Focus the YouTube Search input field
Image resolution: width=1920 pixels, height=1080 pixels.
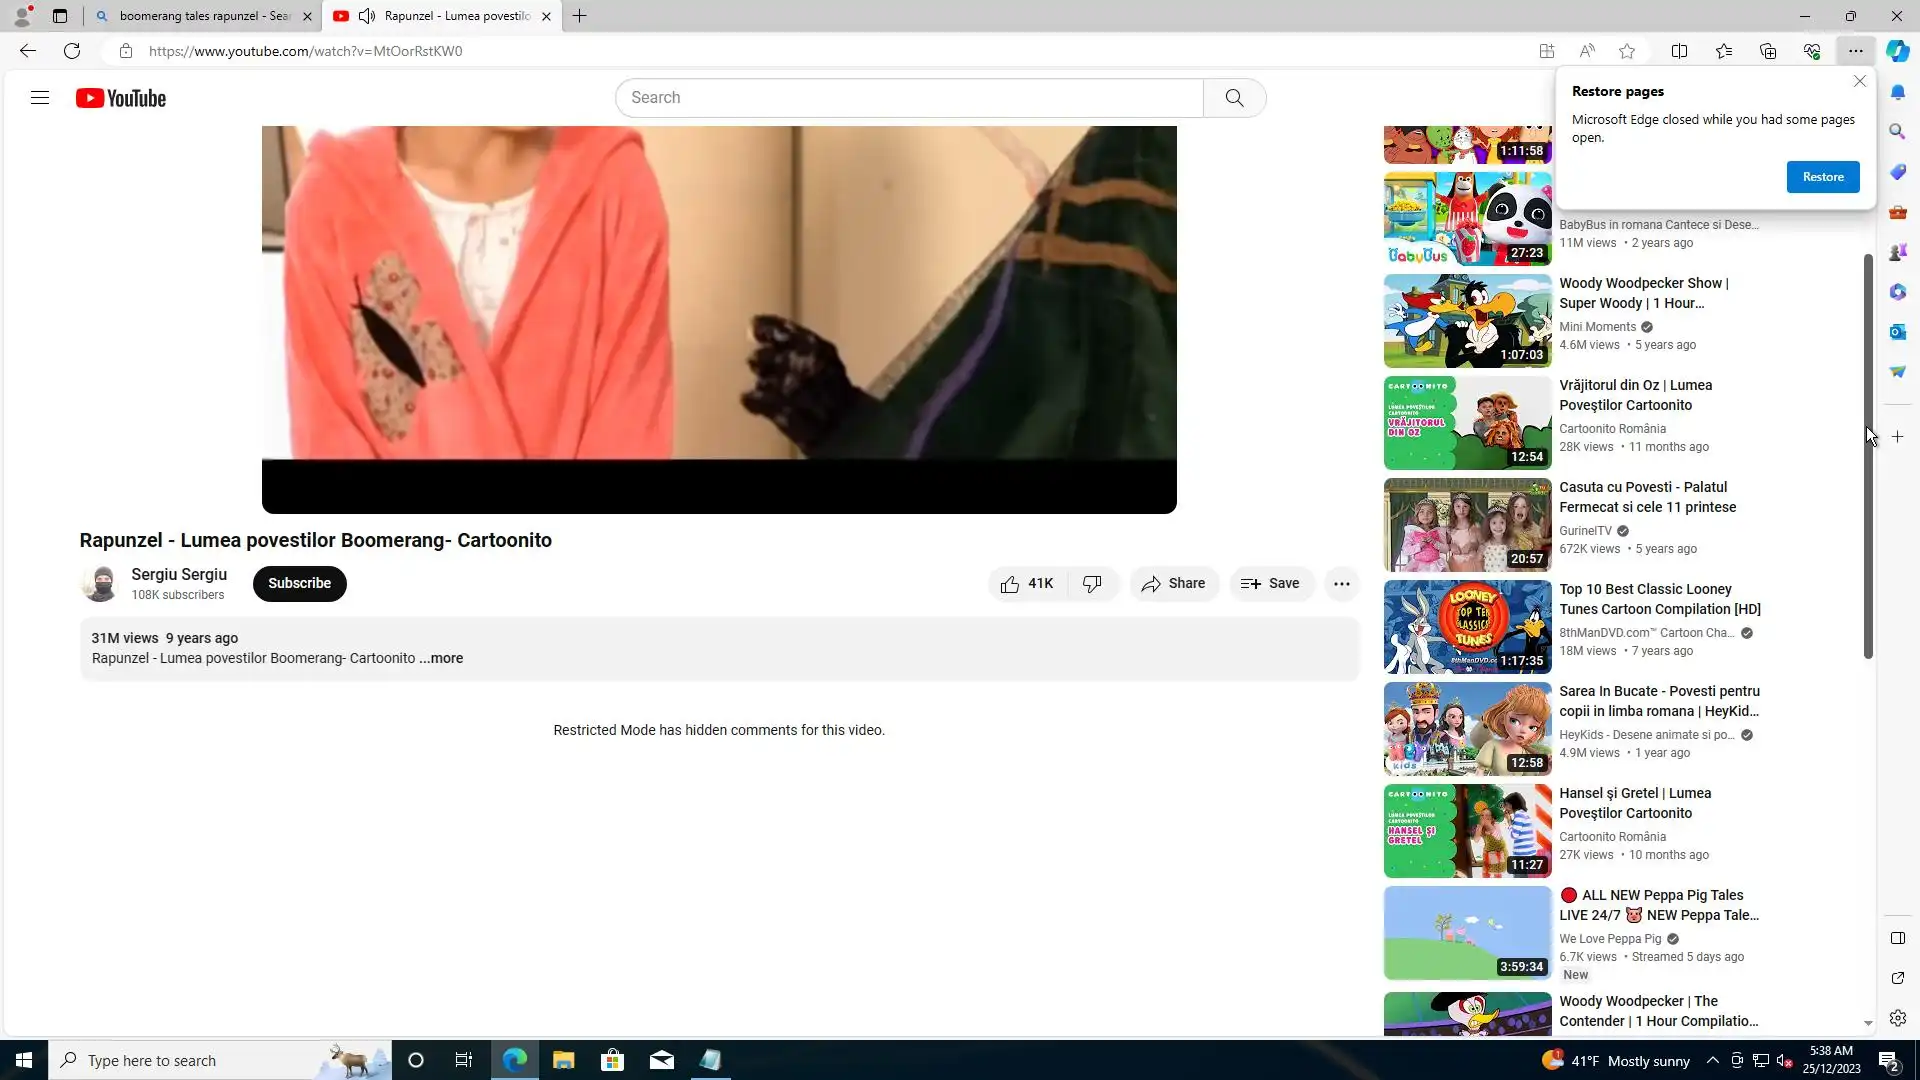pyautogui.click(x=908, y=98)
